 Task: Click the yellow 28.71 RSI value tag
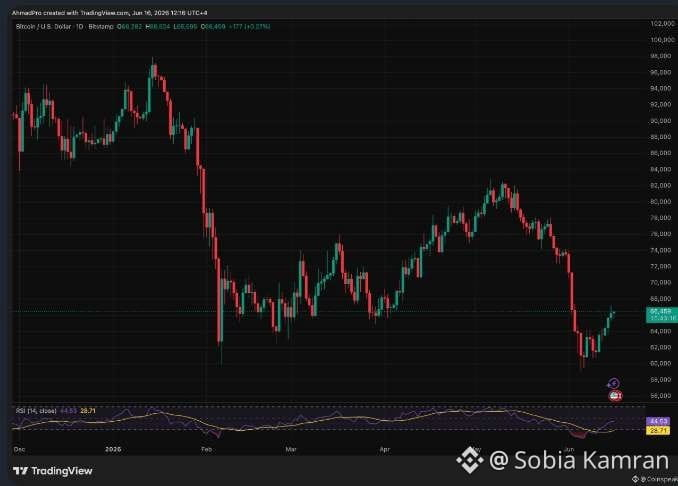pos(658,430)
